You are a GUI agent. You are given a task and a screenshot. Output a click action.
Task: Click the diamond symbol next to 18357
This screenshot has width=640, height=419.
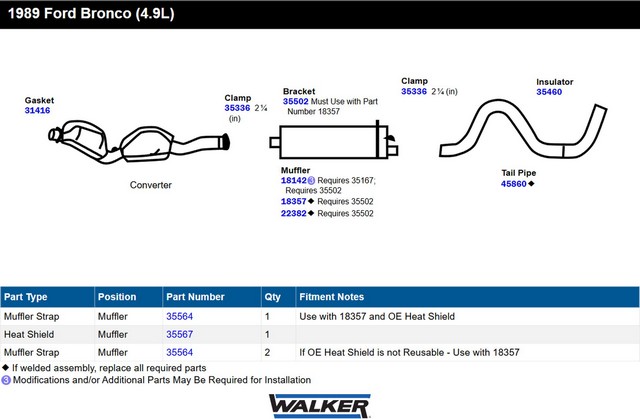pyautogui.click(x=311, y=201)
